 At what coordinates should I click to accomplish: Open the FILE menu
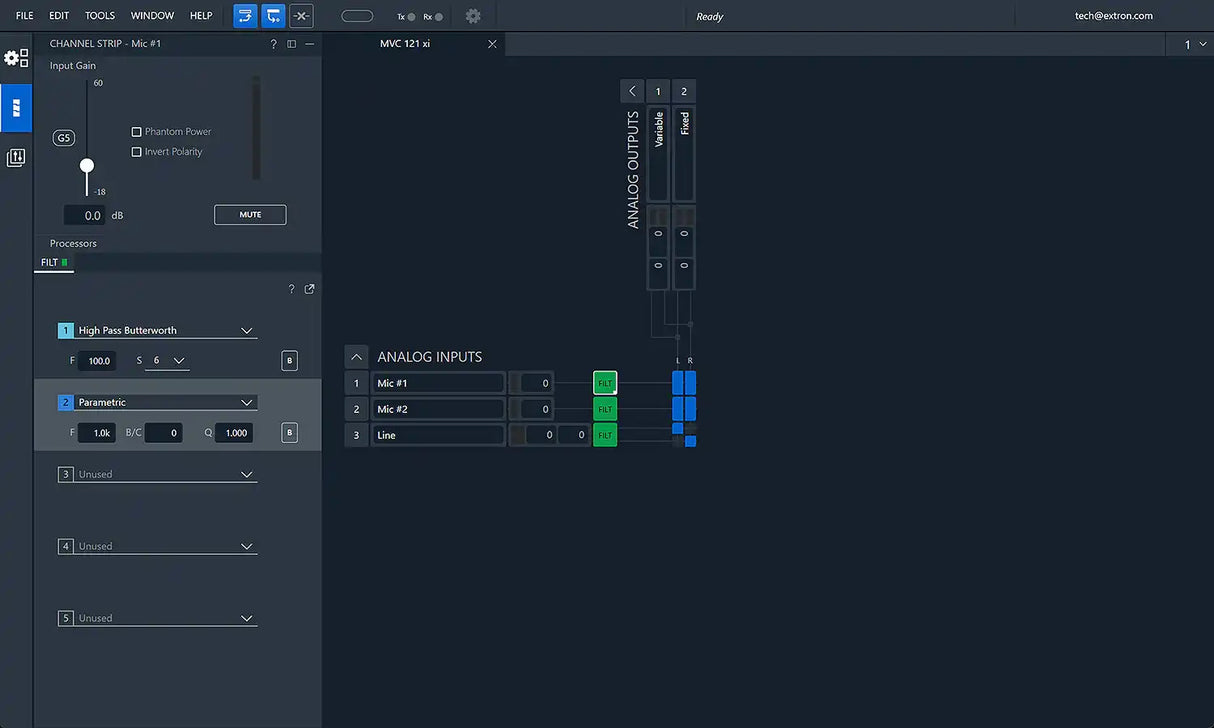click(24, 16)
